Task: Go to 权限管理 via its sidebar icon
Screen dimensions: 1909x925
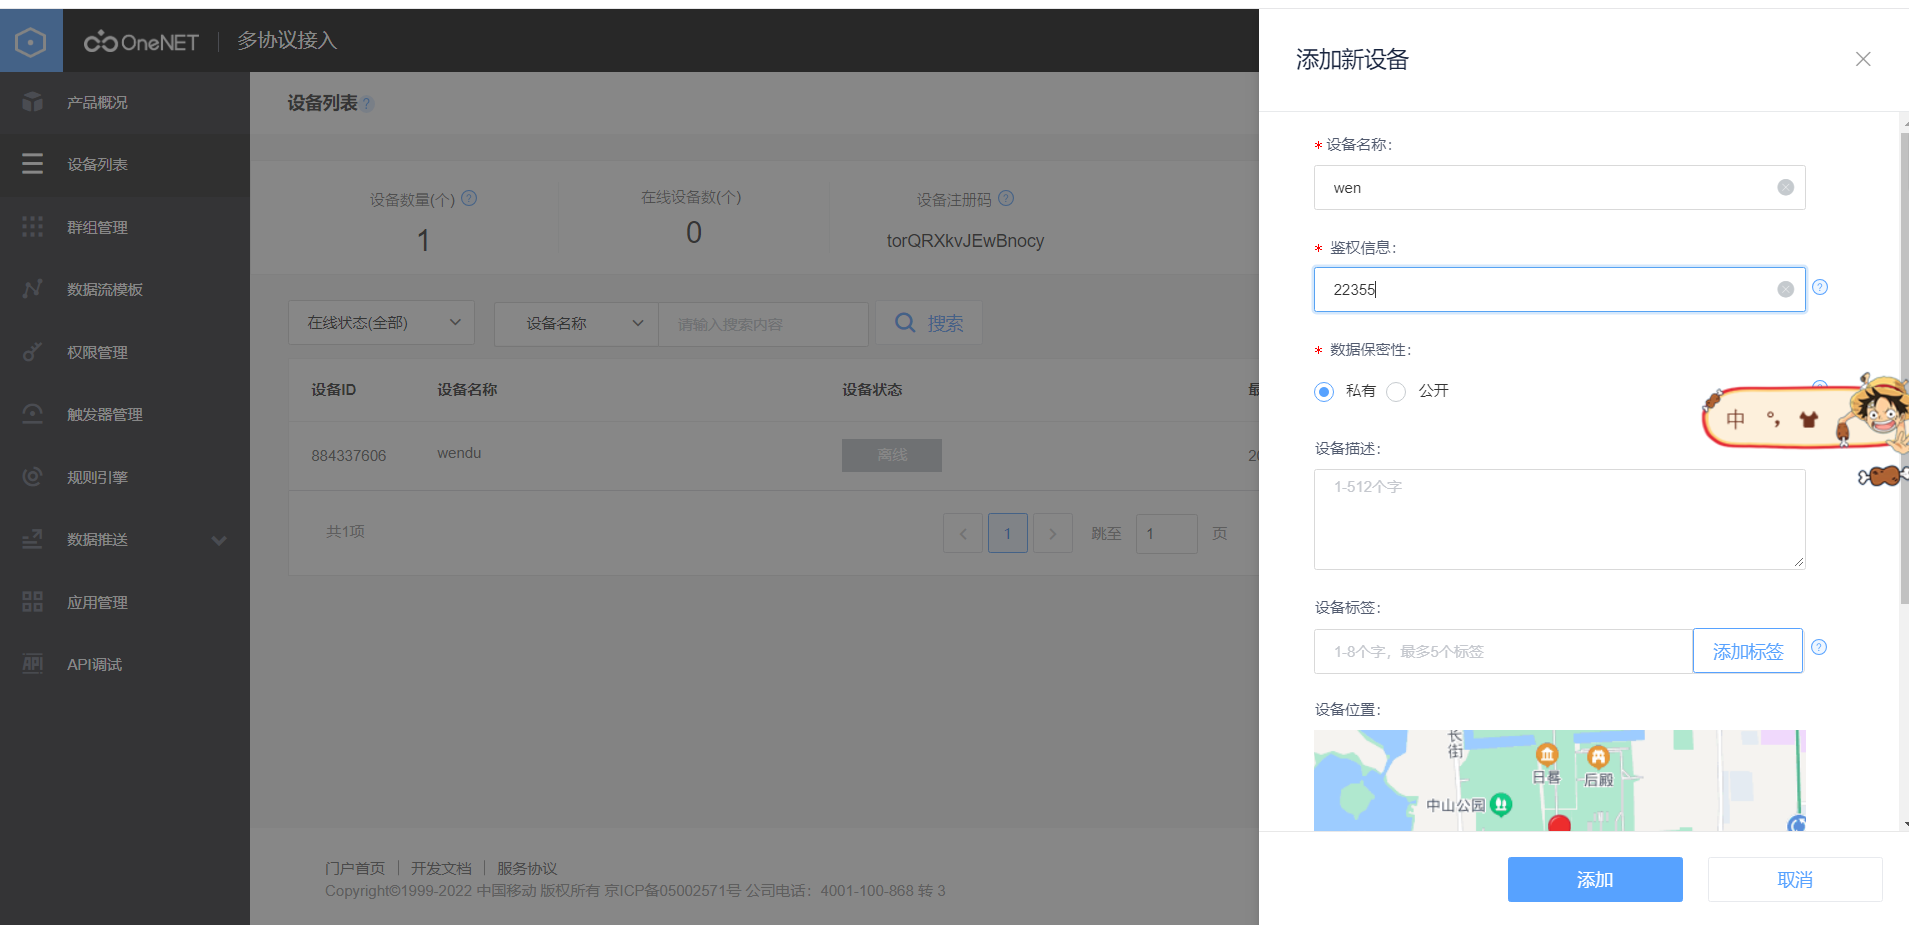Action: (96, 351)
